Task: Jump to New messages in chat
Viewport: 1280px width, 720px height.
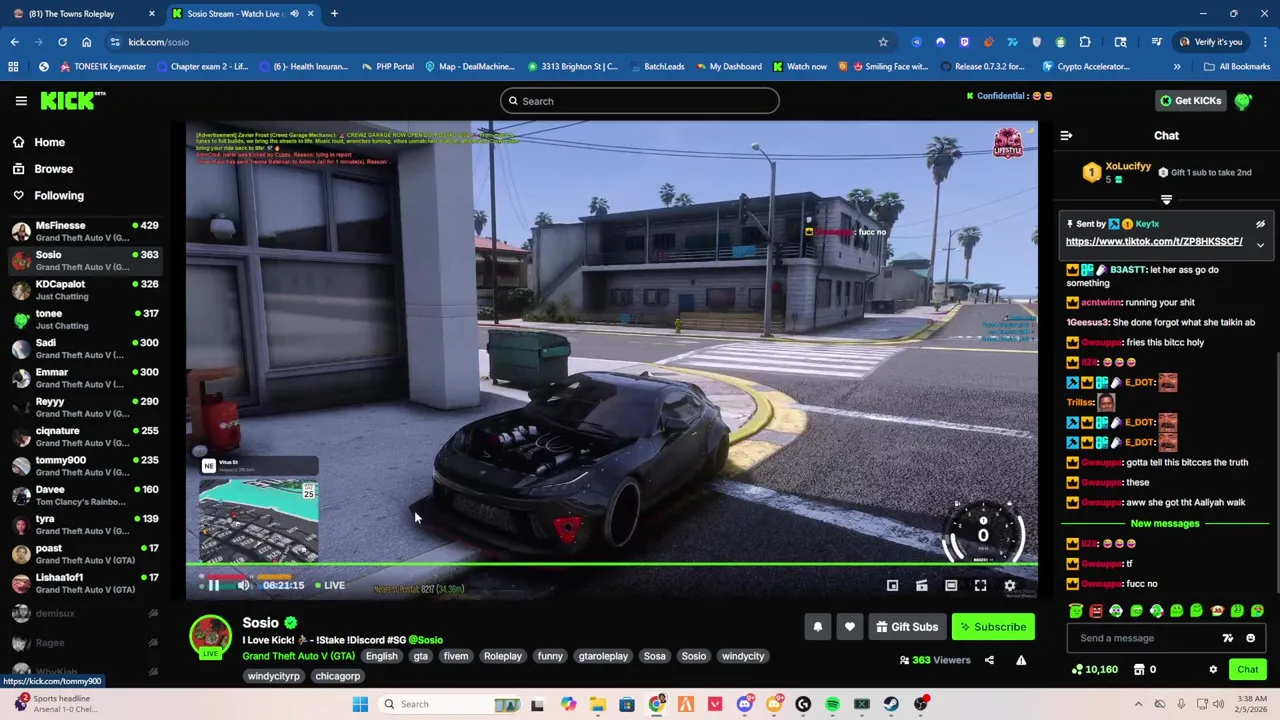Action: point(1164,523)
